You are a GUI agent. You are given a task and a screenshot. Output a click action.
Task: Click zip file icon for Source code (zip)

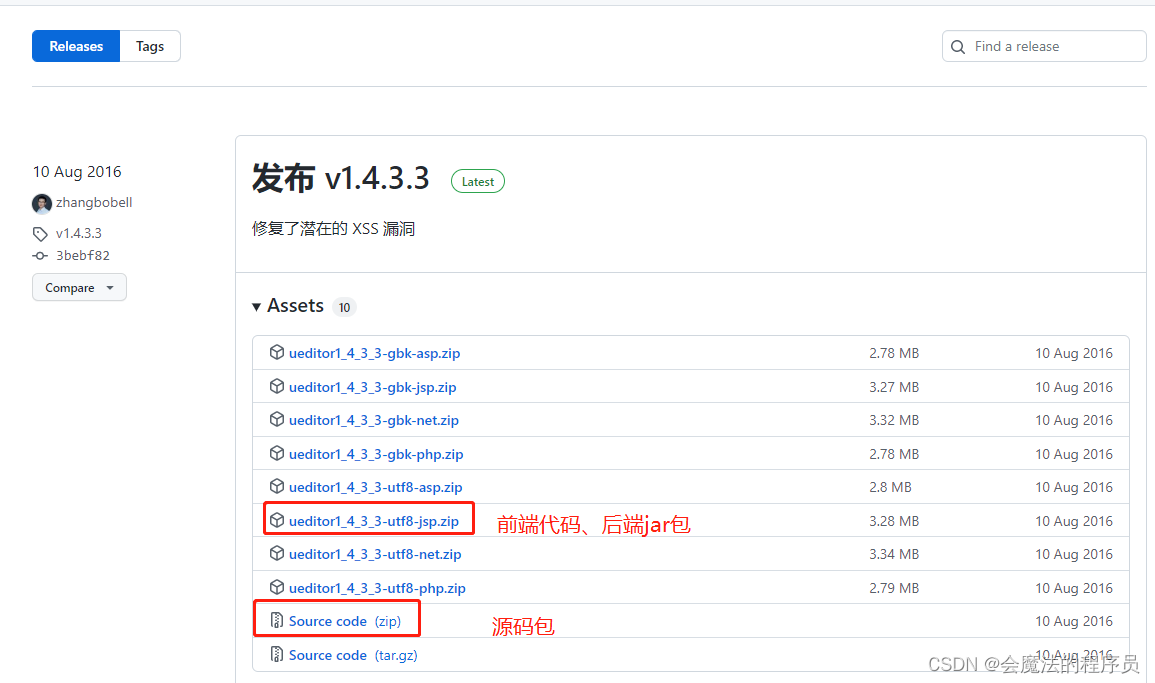point(277,620)
